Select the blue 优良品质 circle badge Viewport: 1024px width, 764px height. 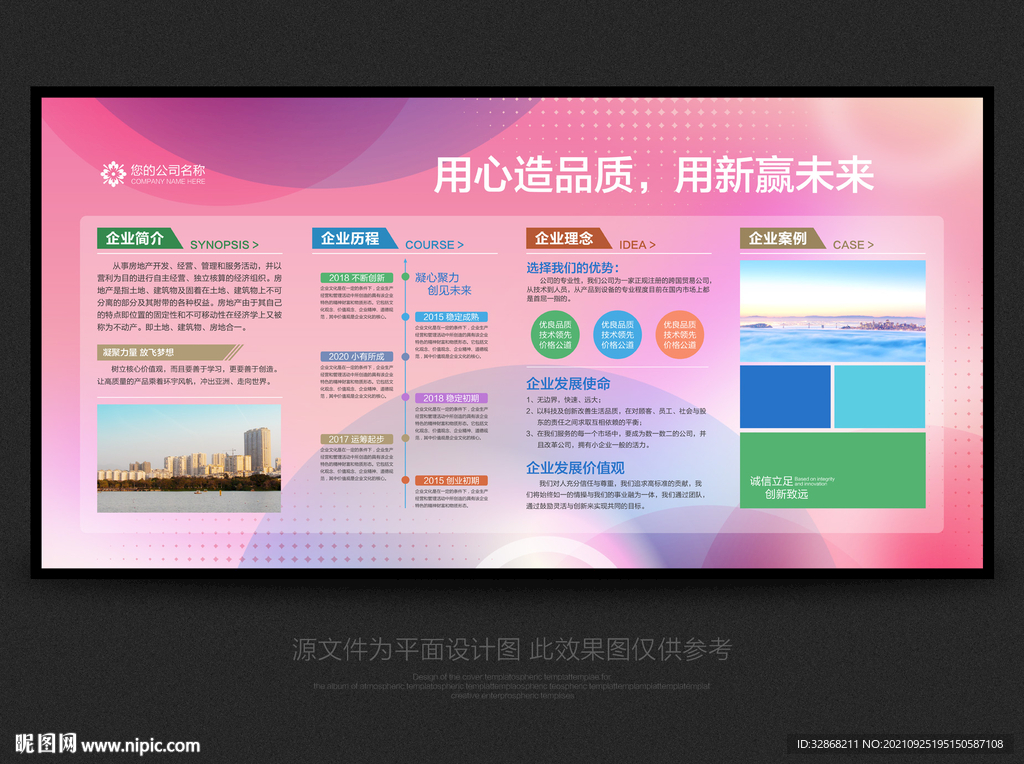[x=618, y=333]
